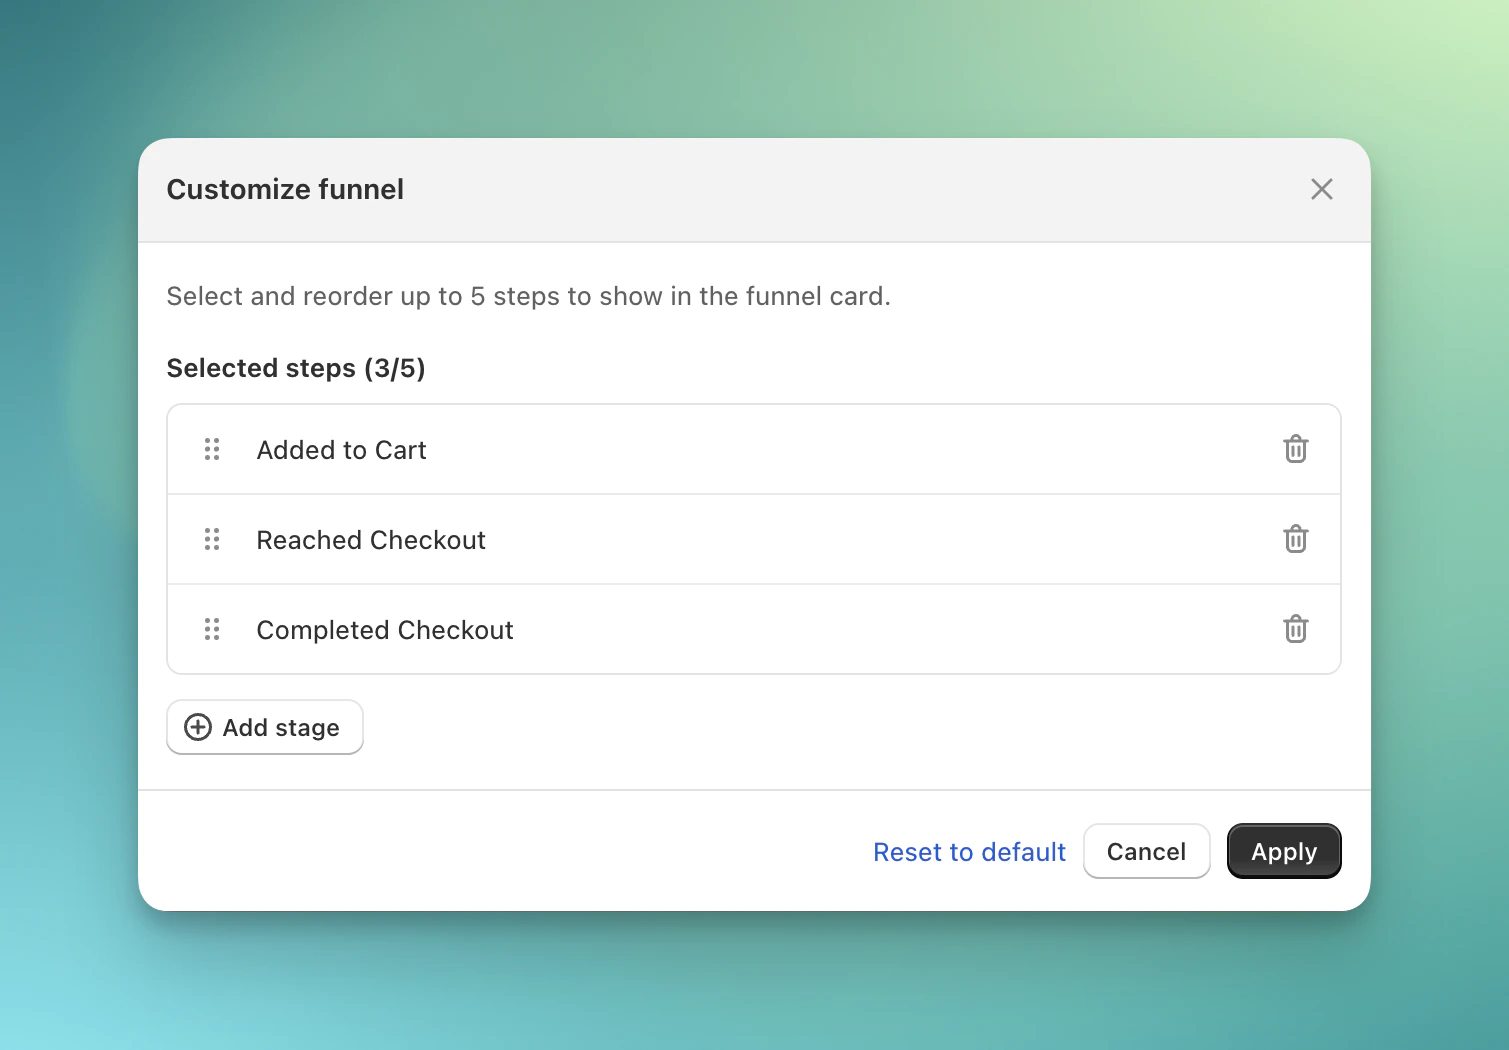Delete the Reached Checkout step
Viewport: 1509px width, 1050px height.
click(1295, 539)
